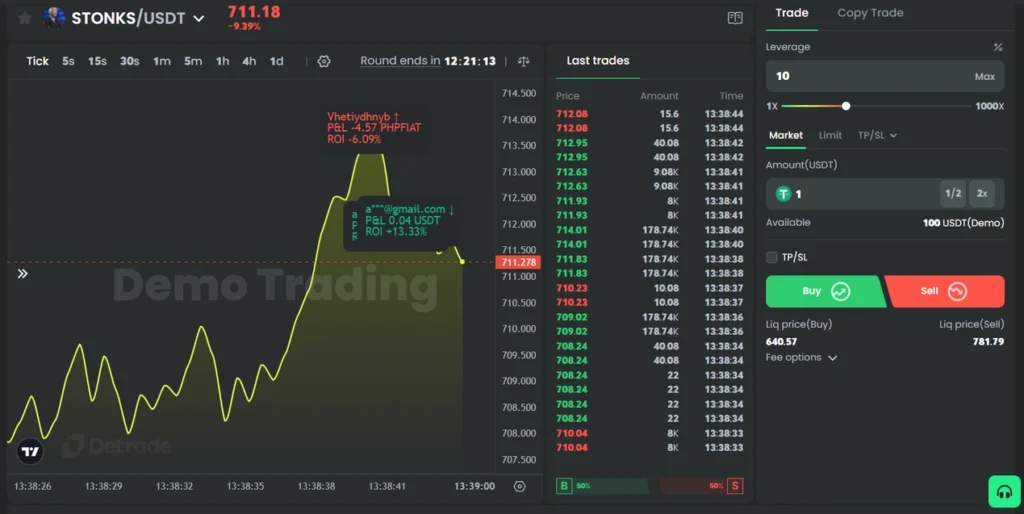
Task: Click the 640.57 buy liquidation price
Action: [781, 342]
